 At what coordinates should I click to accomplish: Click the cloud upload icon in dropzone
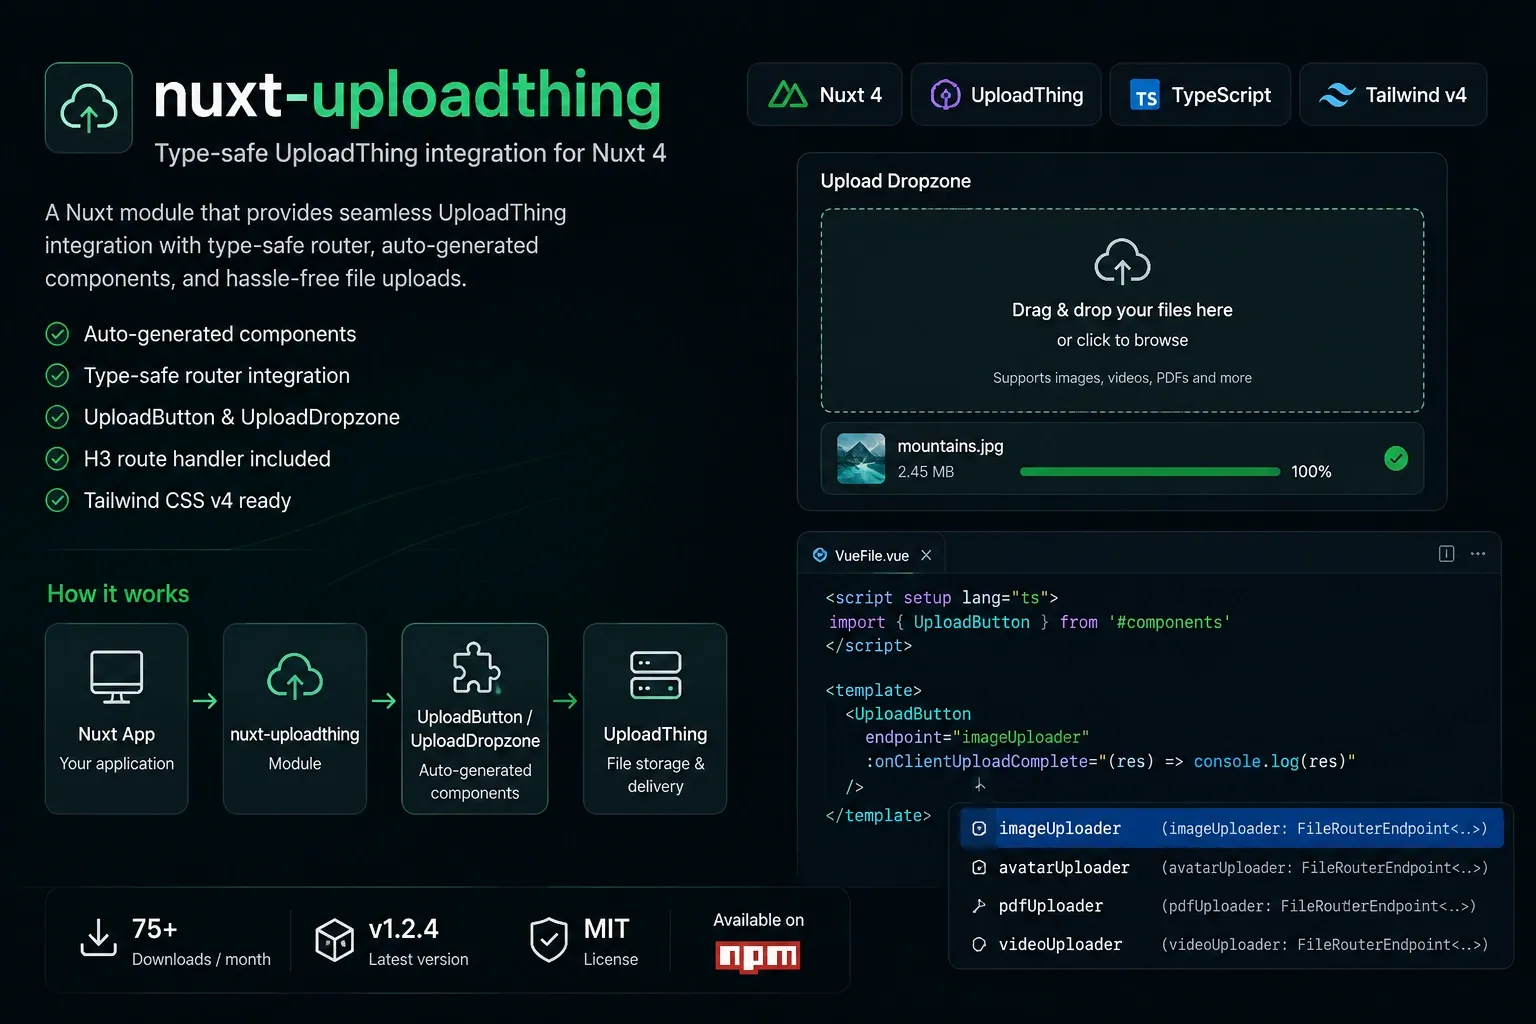pos(1122,261)
